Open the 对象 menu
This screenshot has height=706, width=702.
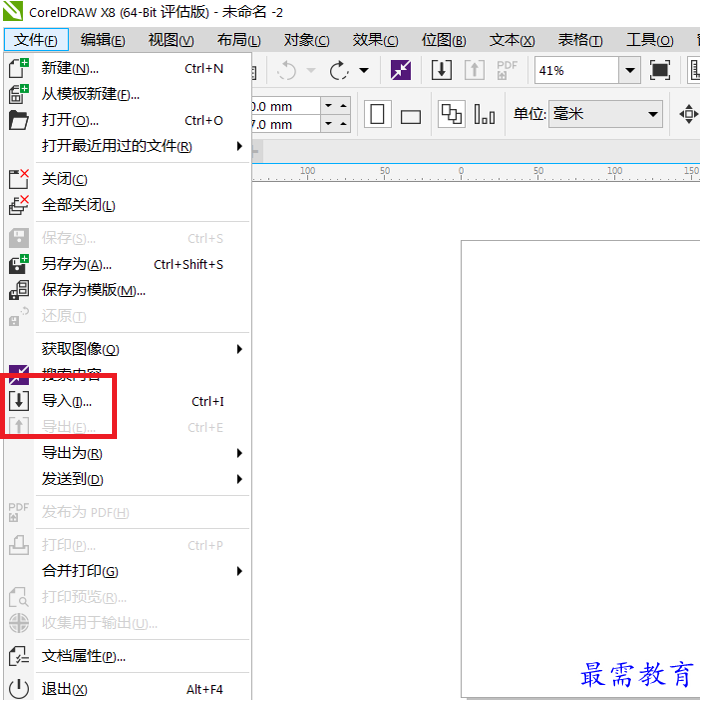(x=307, y=40)
